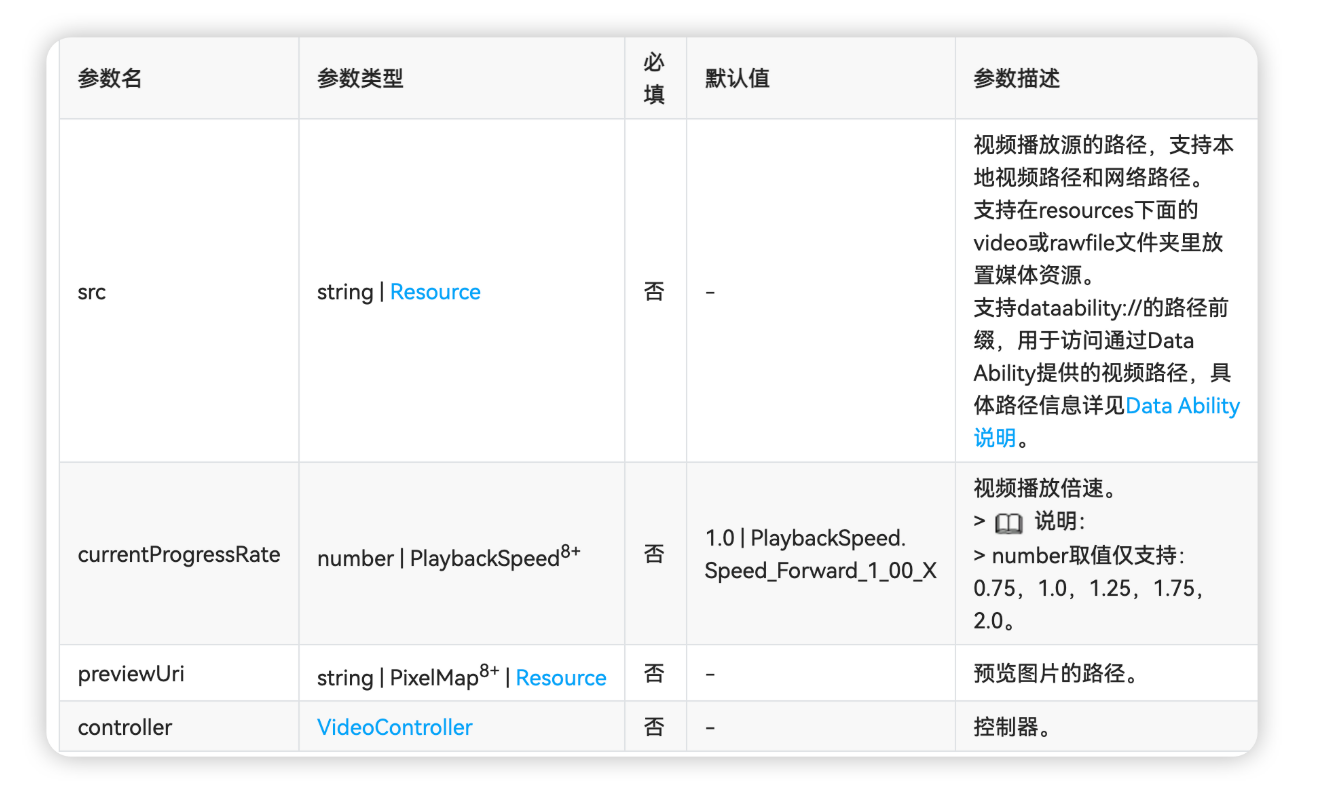Viewport: 1318px width, 804px height.
Task: Click the currentProgressRate parameter name
Action: pyautogui.click(x=179, y=554)
